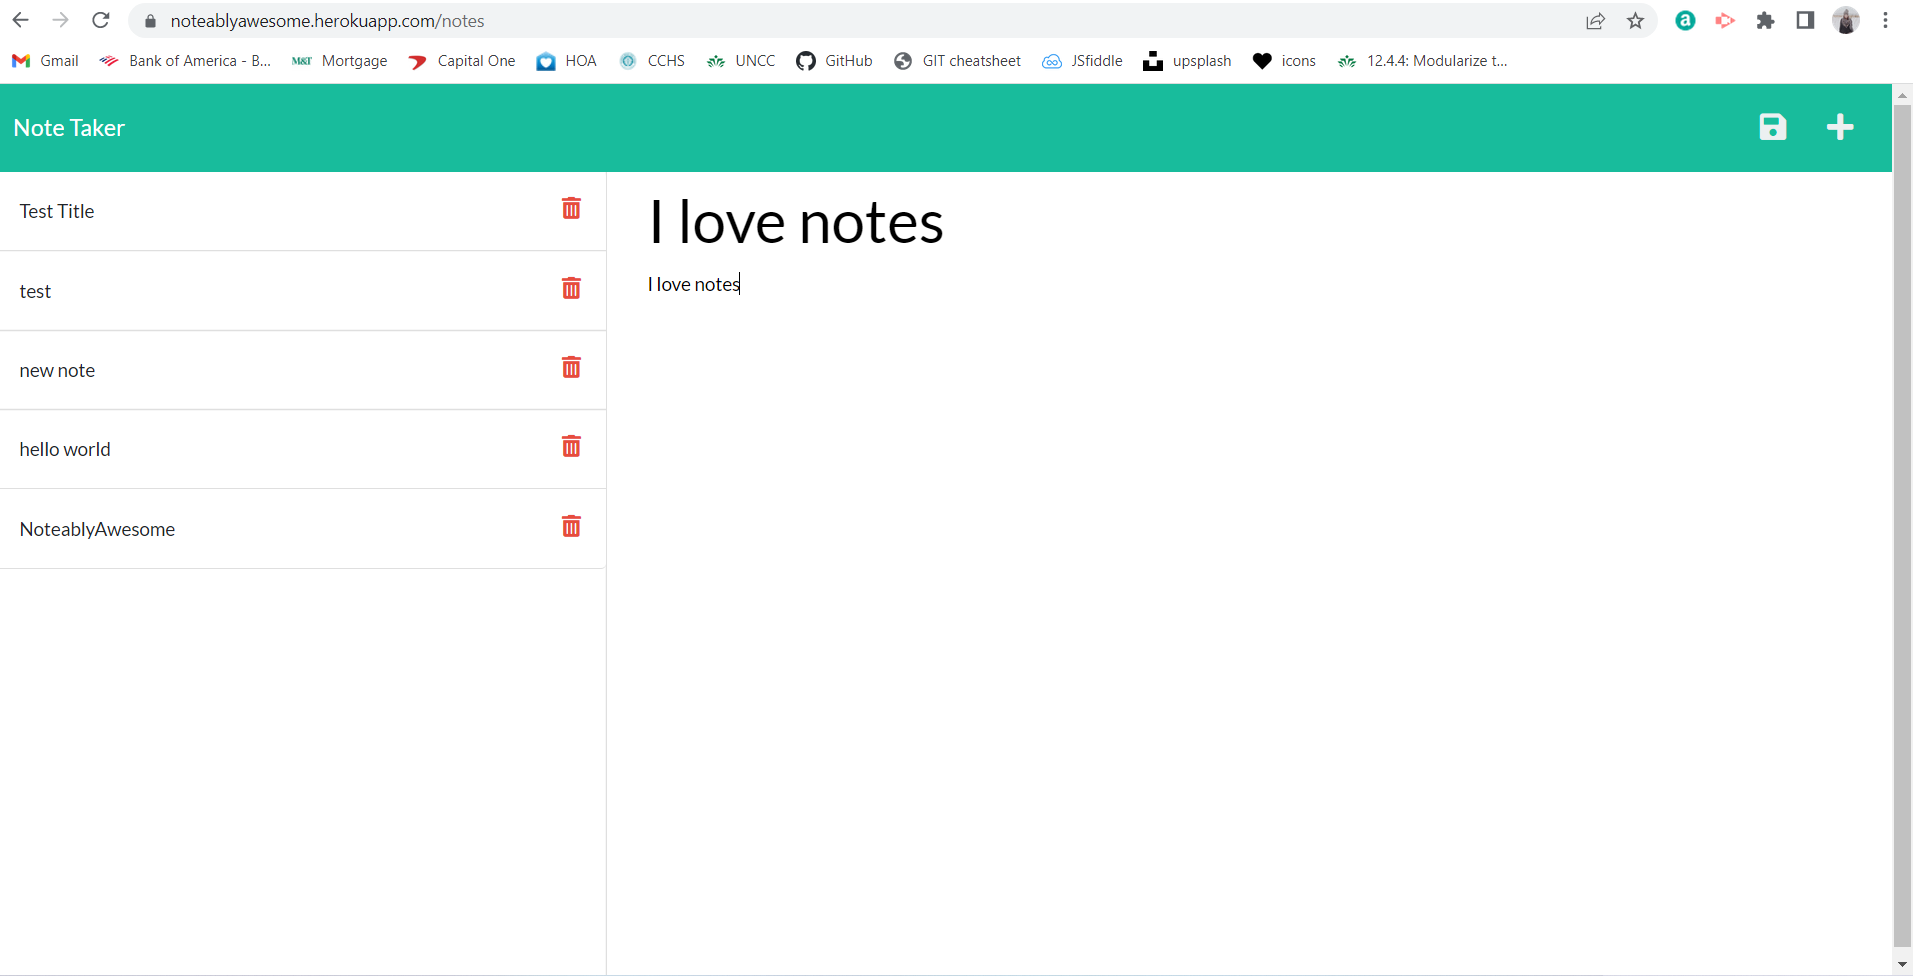Open the upsplash bookmark
This screenshot has width=1913, height=976.
tap(1187, 61)
